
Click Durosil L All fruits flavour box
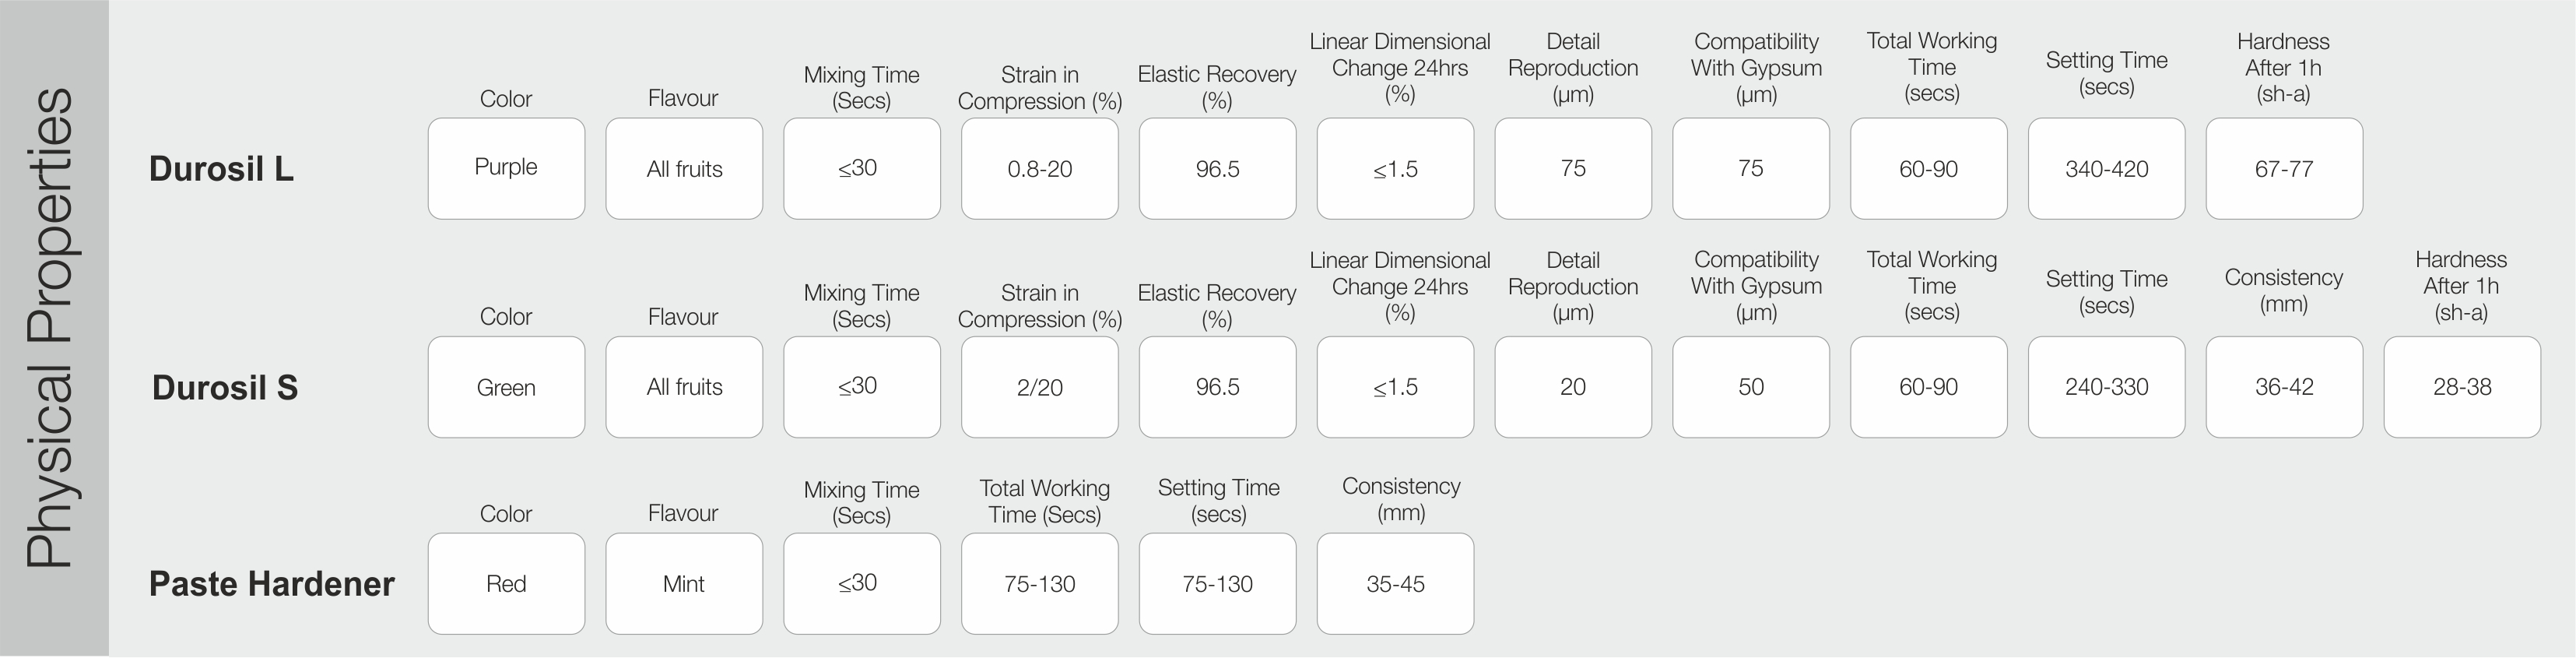tap(684, 169)
